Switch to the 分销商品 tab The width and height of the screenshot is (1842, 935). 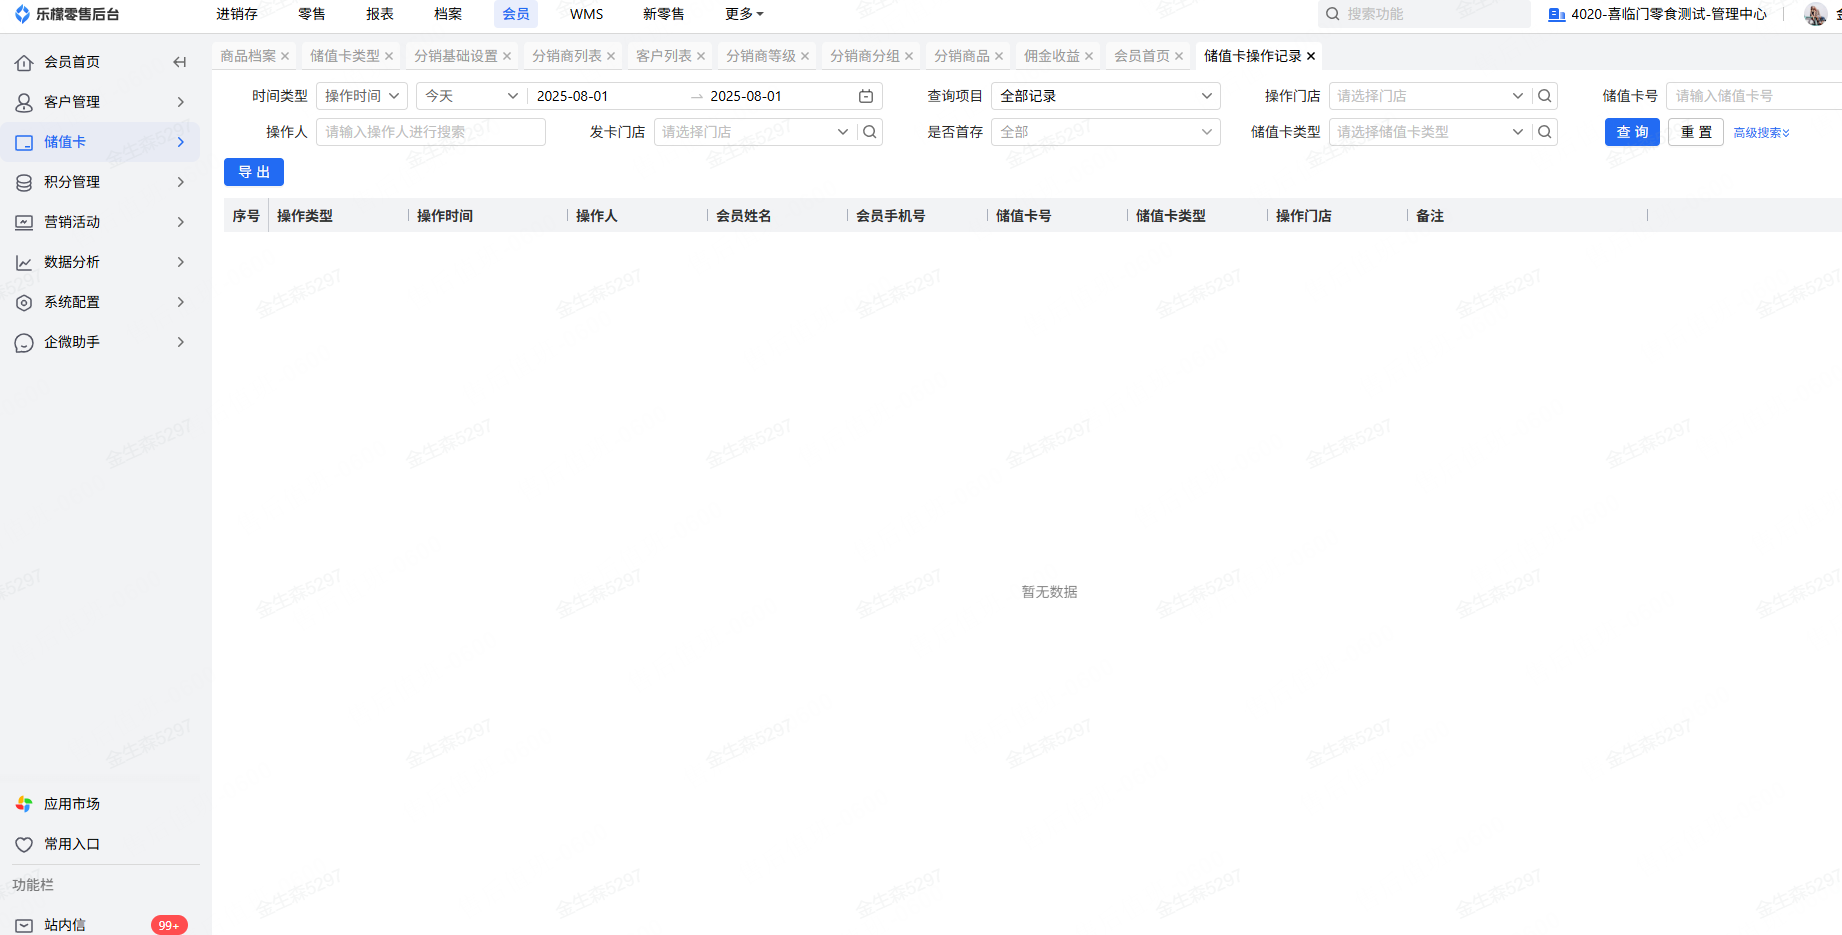pyautogui.click(x=962, y=56)
